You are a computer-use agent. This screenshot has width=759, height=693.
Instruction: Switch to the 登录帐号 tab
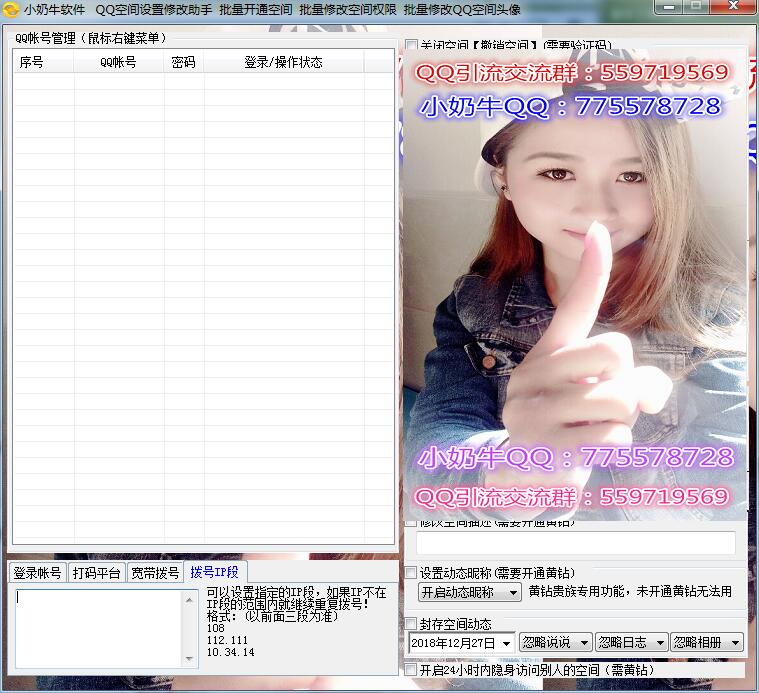pos(37,573)
